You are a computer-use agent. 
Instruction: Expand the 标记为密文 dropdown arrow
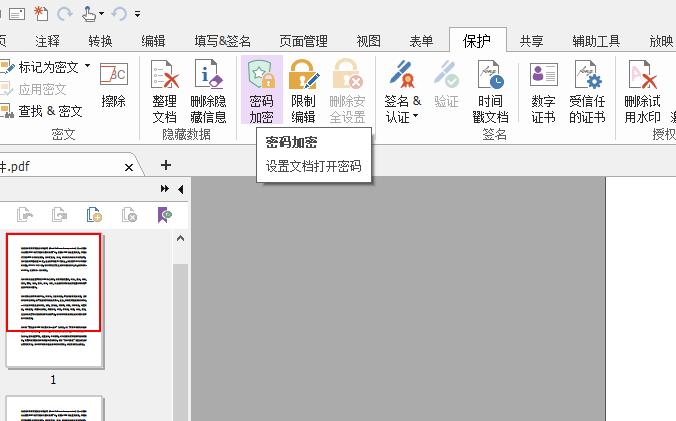pyautogui.click(x=88, y=66)
